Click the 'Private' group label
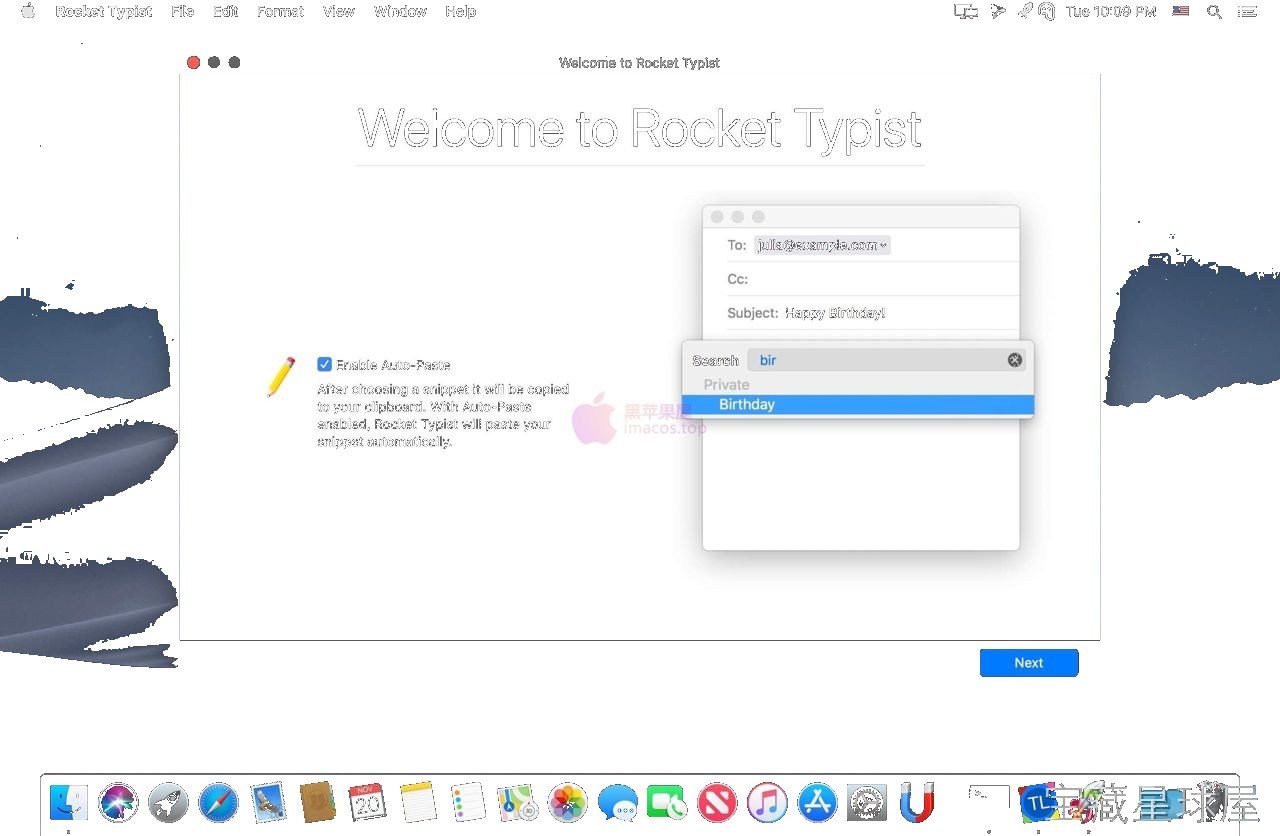 pos(726,385)
